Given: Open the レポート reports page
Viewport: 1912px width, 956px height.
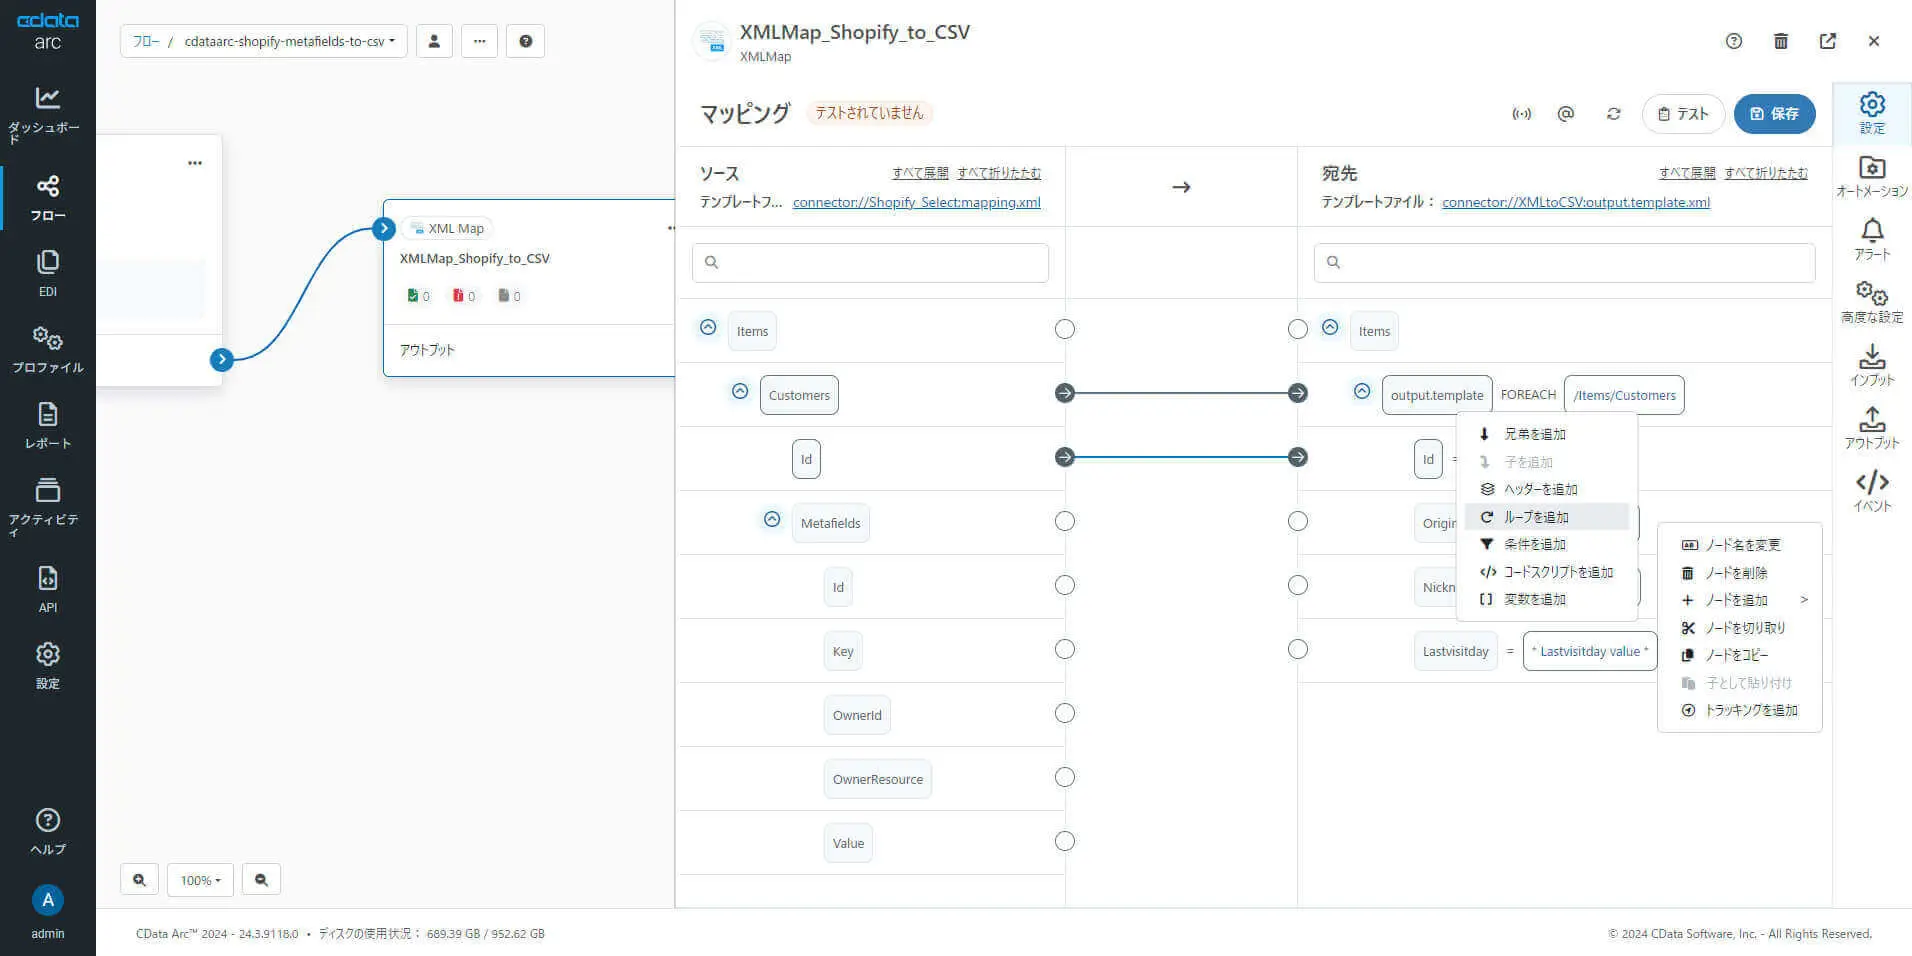Looking at the screenshot, I should coord(47,425).
